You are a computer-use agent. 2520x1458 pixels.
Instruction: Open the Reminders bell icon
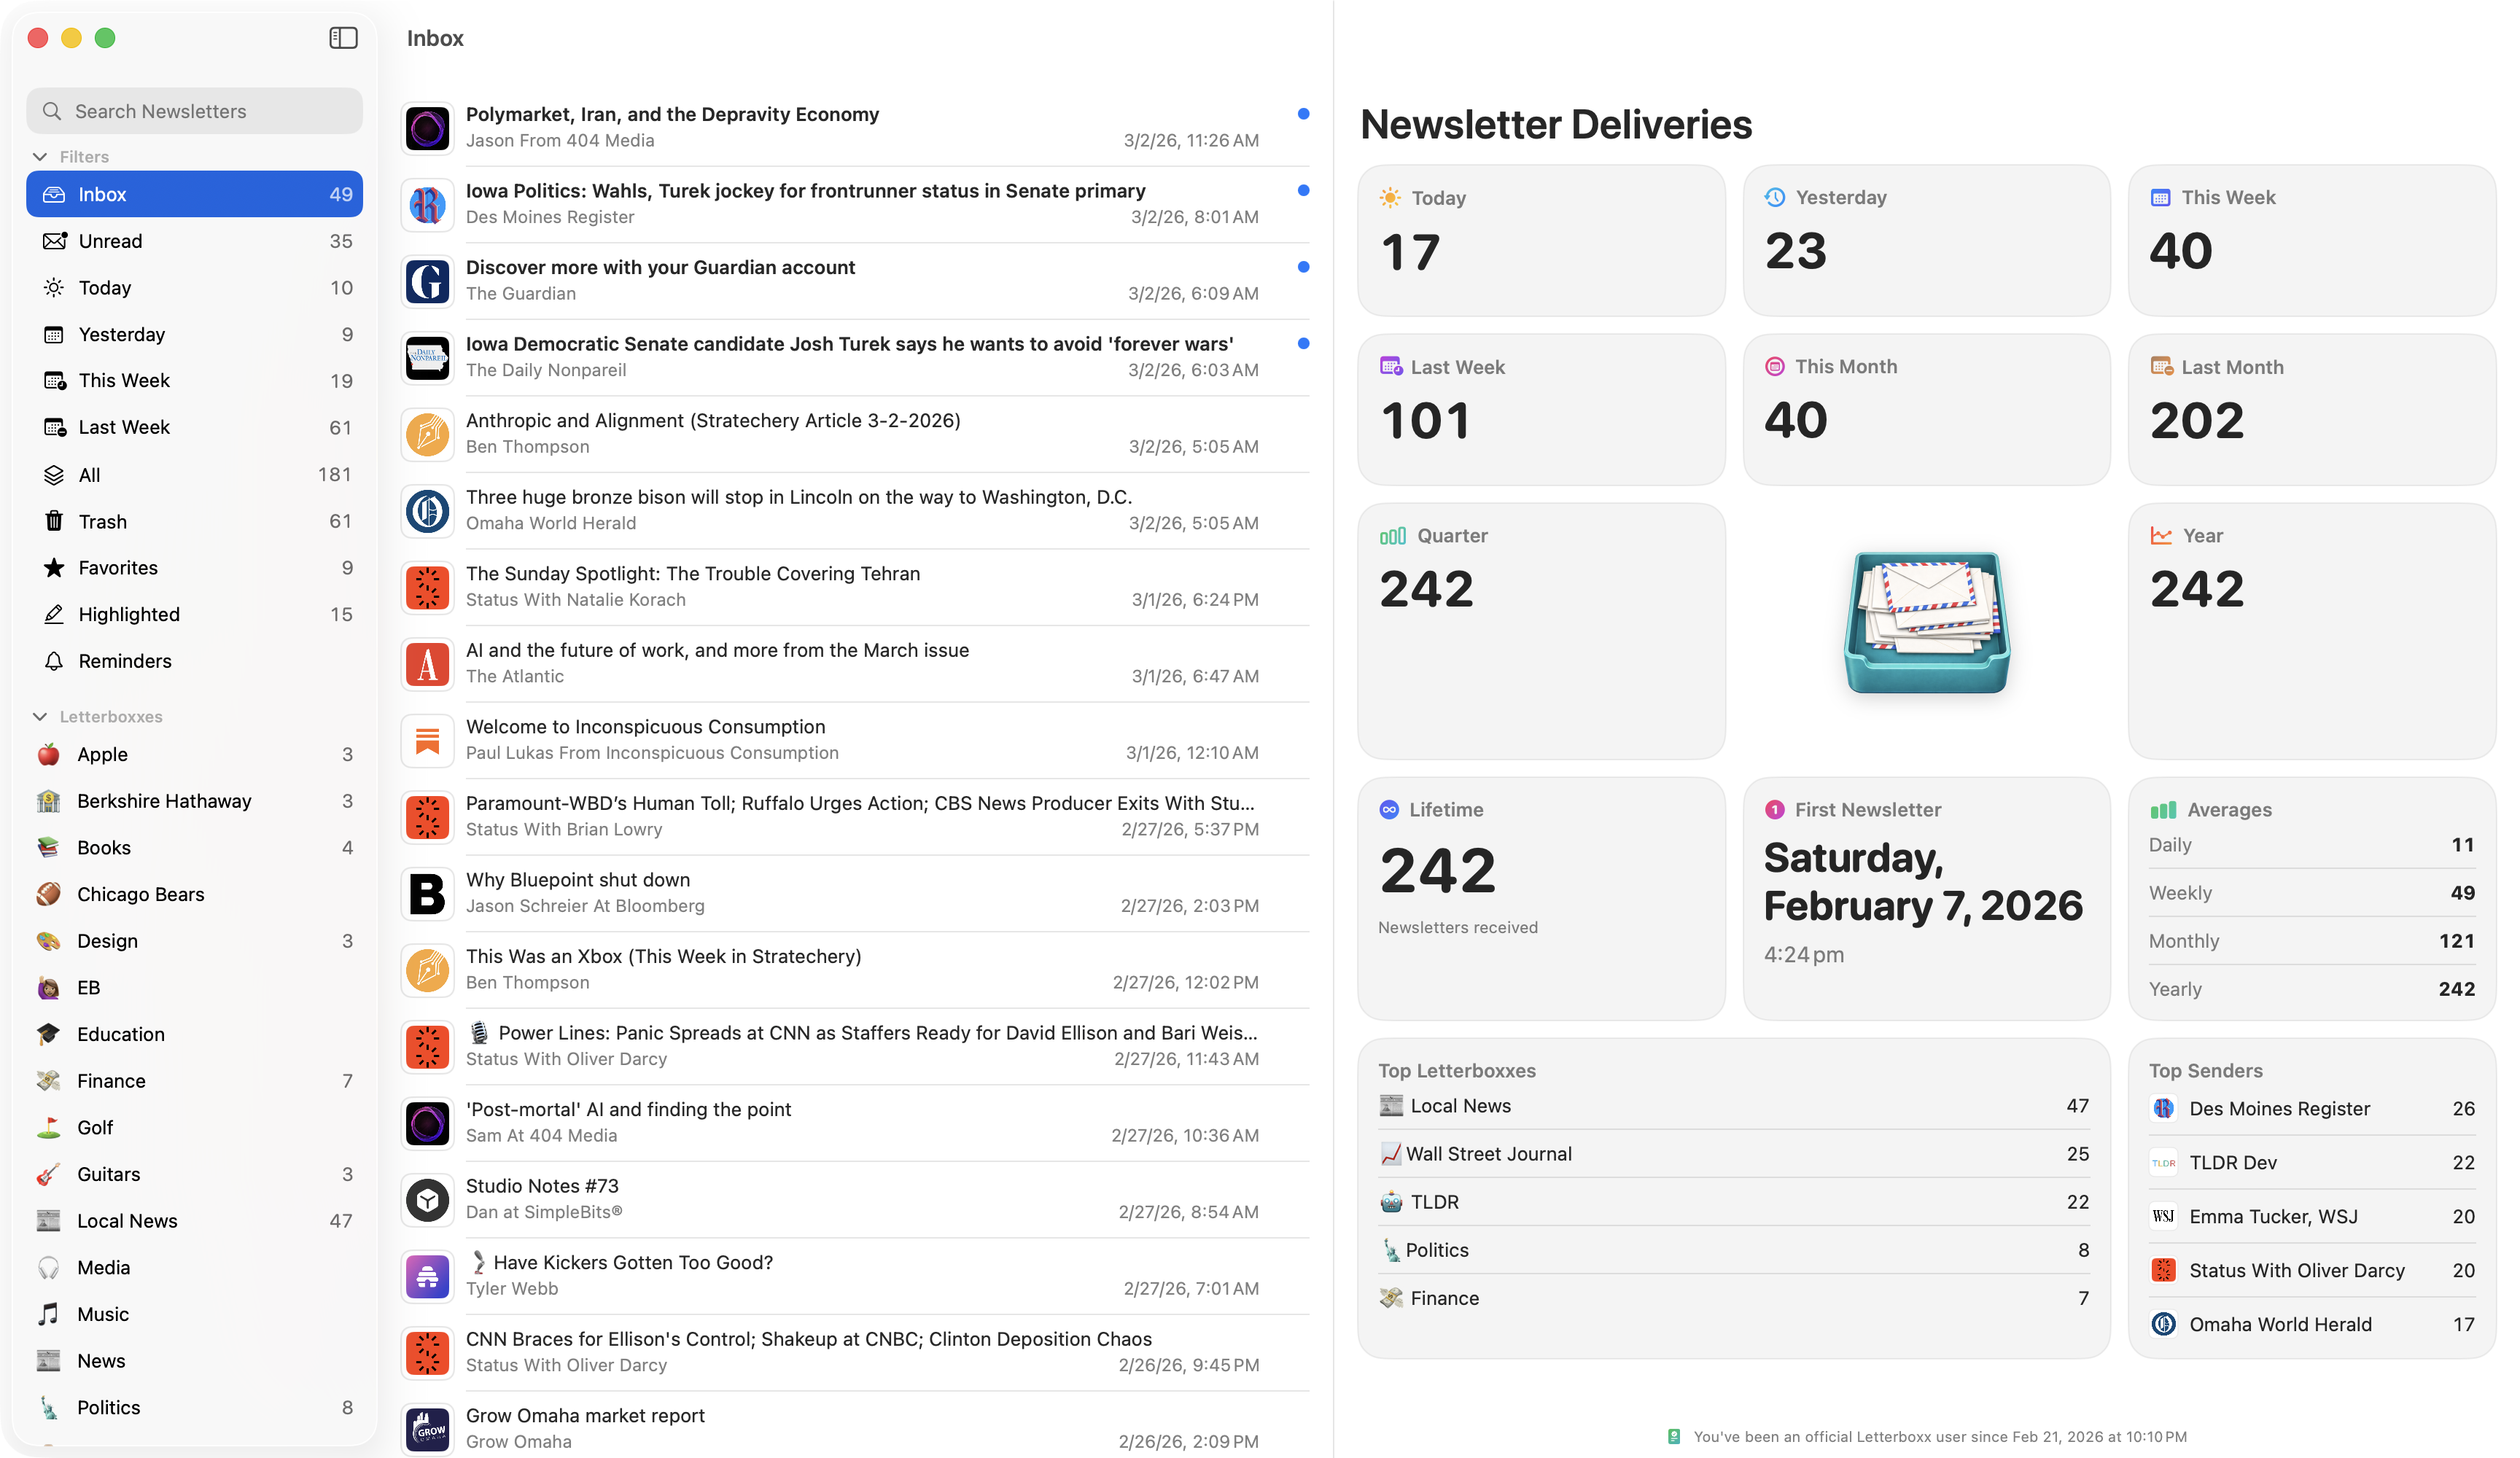click(x=54, y=660)
